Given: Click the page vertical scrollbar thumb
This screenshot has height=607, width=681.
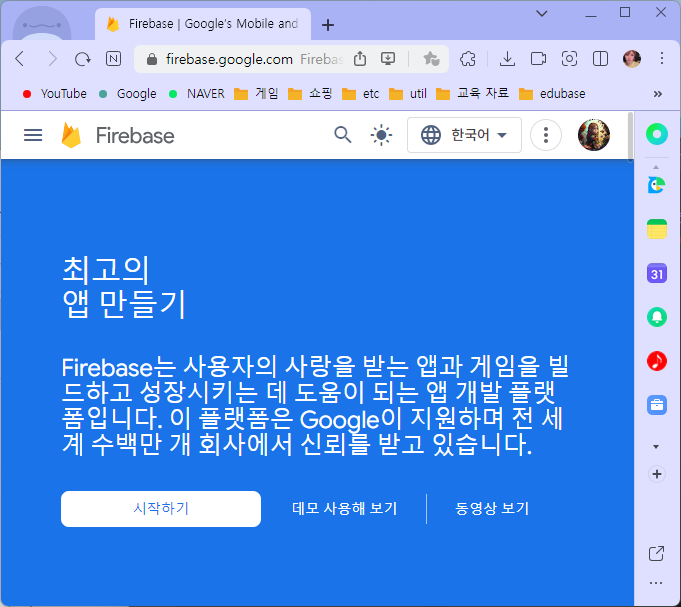Looking at the screenshot, I should (x=630, y=136).
